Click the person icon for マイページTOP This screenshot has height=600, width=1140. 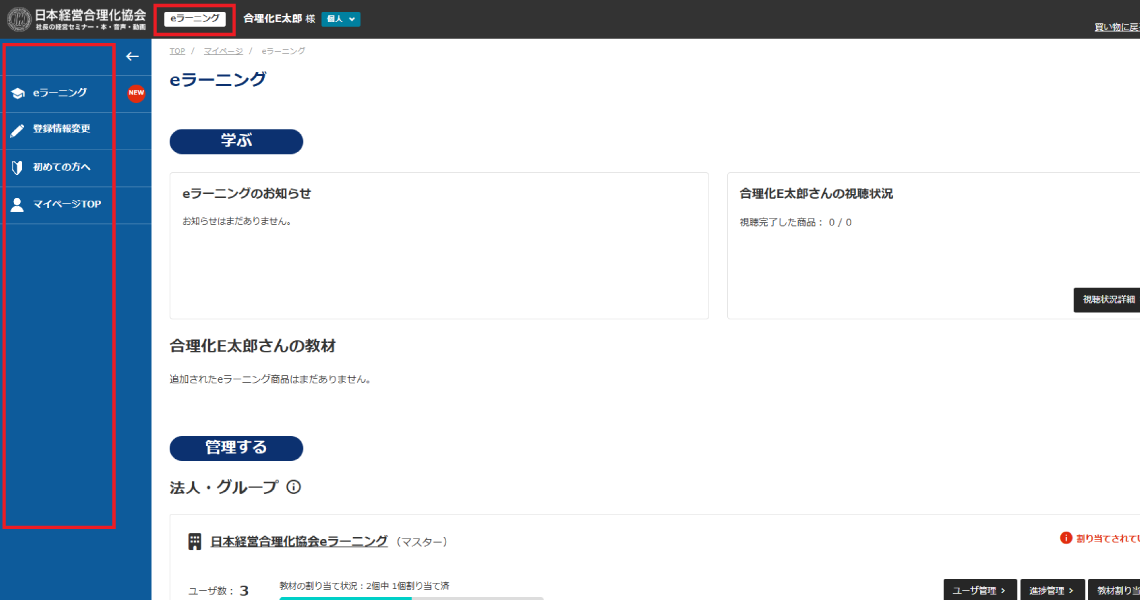[17, 204]
